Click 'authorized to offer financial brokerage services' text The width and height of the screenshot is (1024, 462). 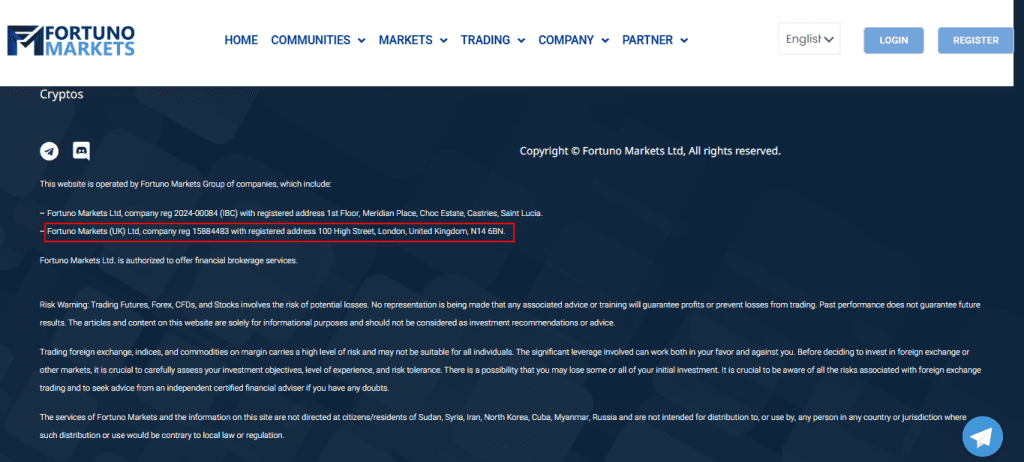pyautogui.click(x=168, y=260)
